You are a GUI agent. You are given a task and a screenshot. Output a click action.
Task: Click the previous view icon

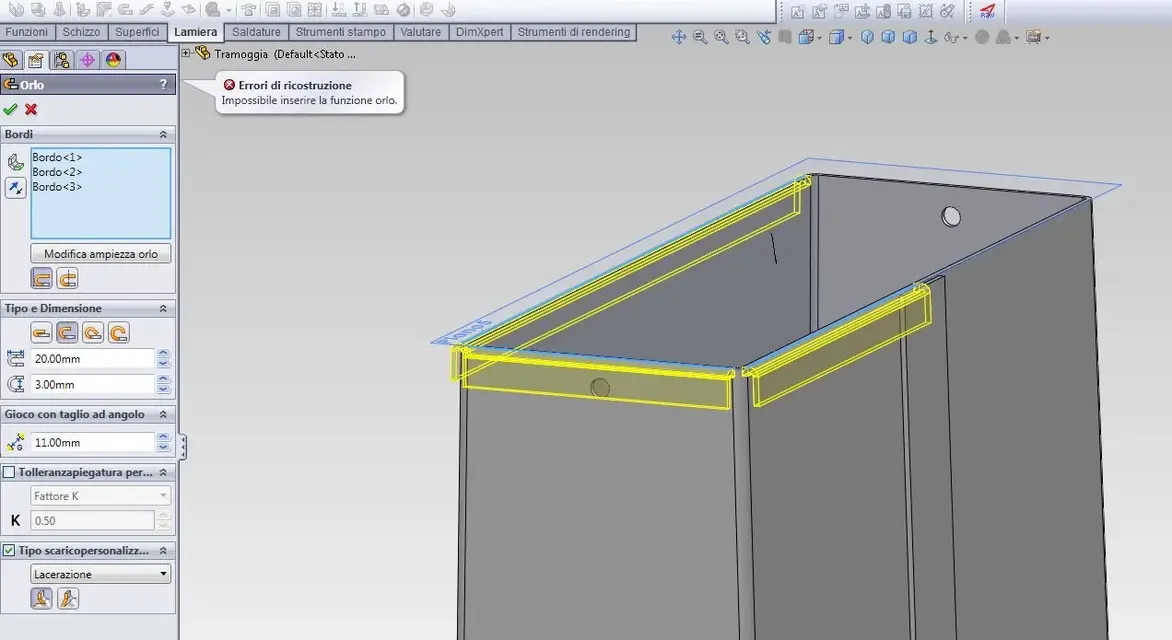coord(763,37)
